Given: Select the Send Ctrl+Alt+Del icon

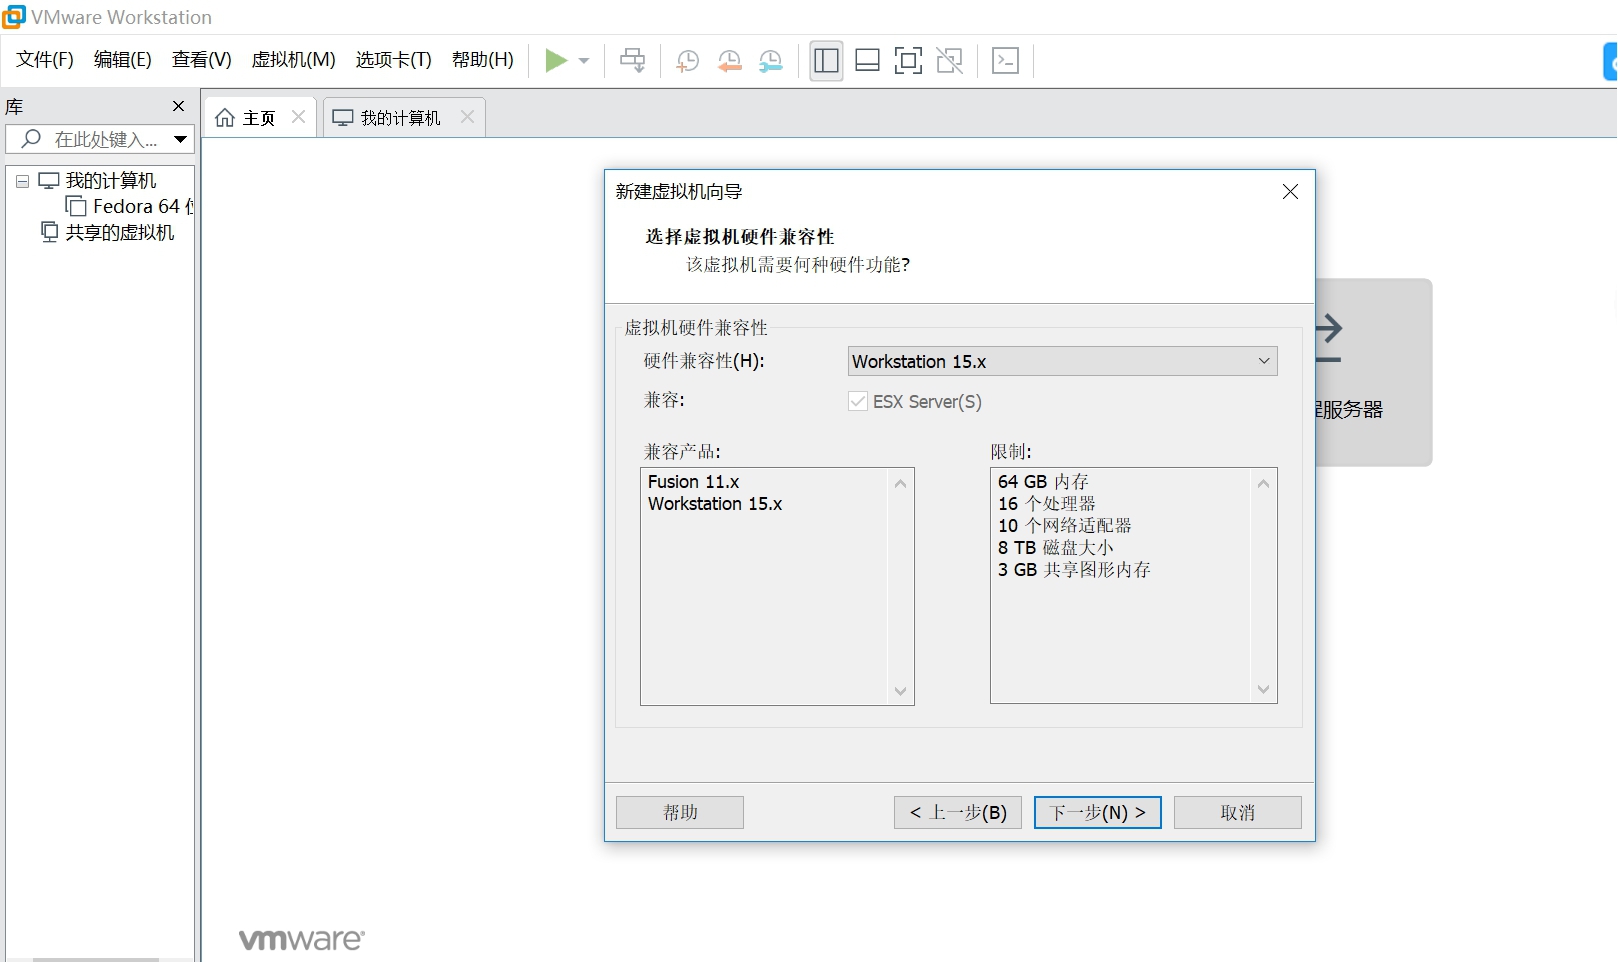Looking at the screenshot, I should point(632,60).
